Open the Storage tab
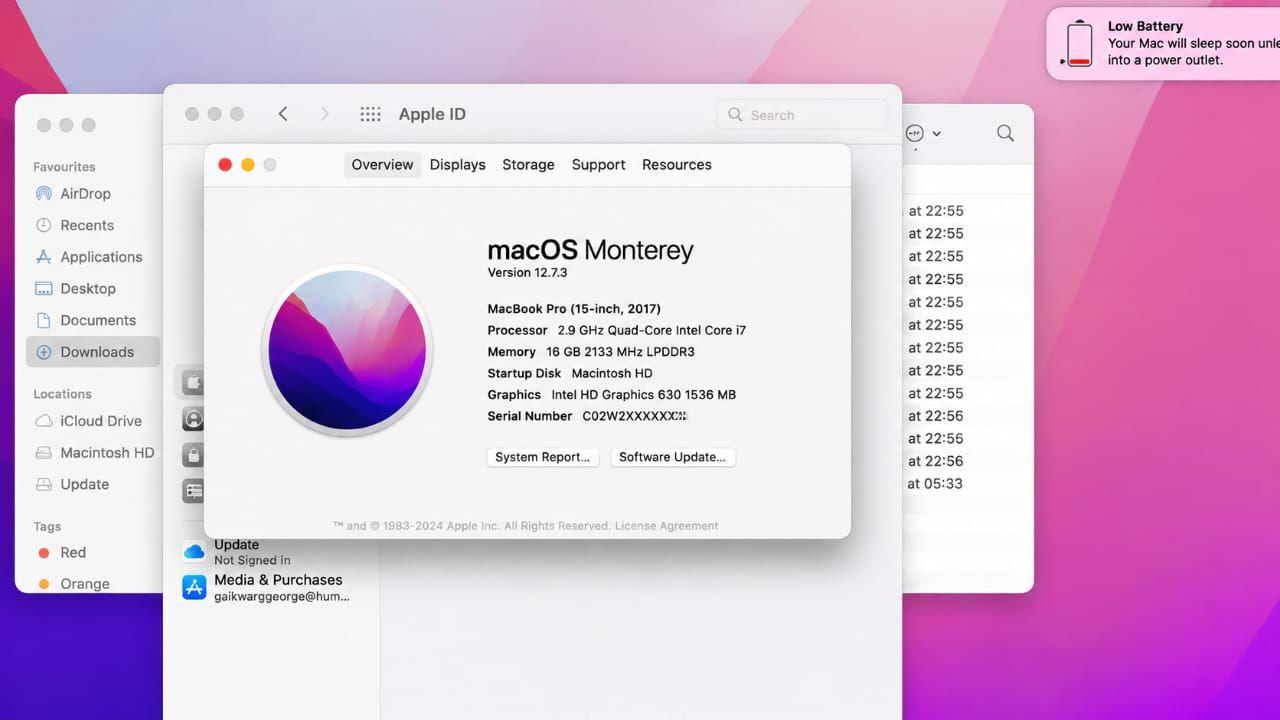 [528, 165]
